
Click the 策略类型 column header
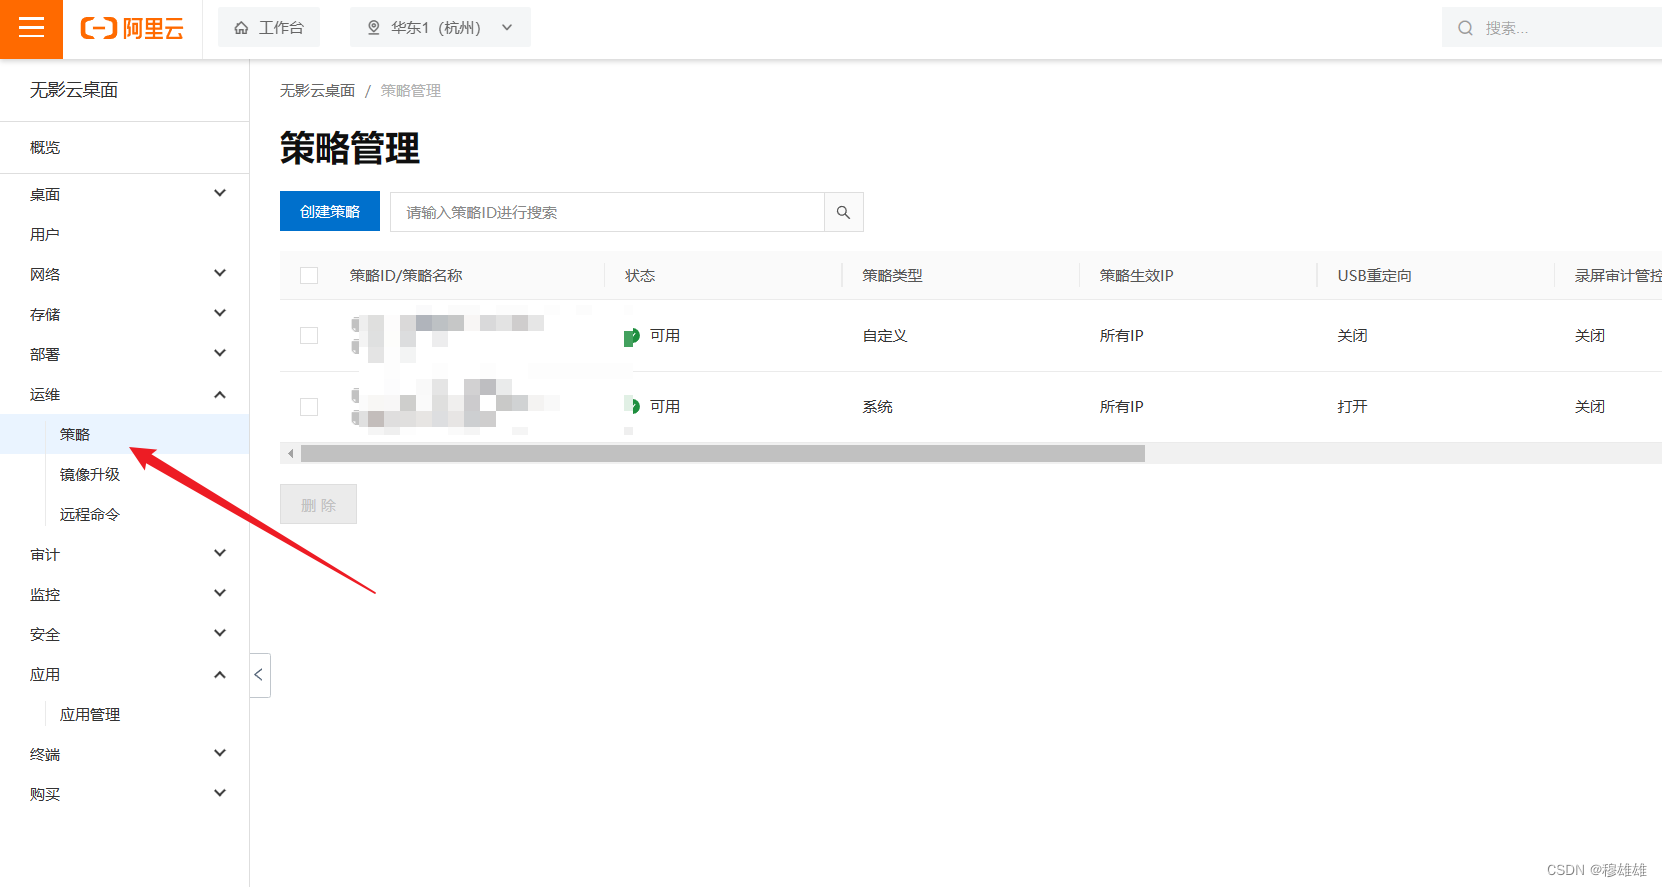coord(893,276)
